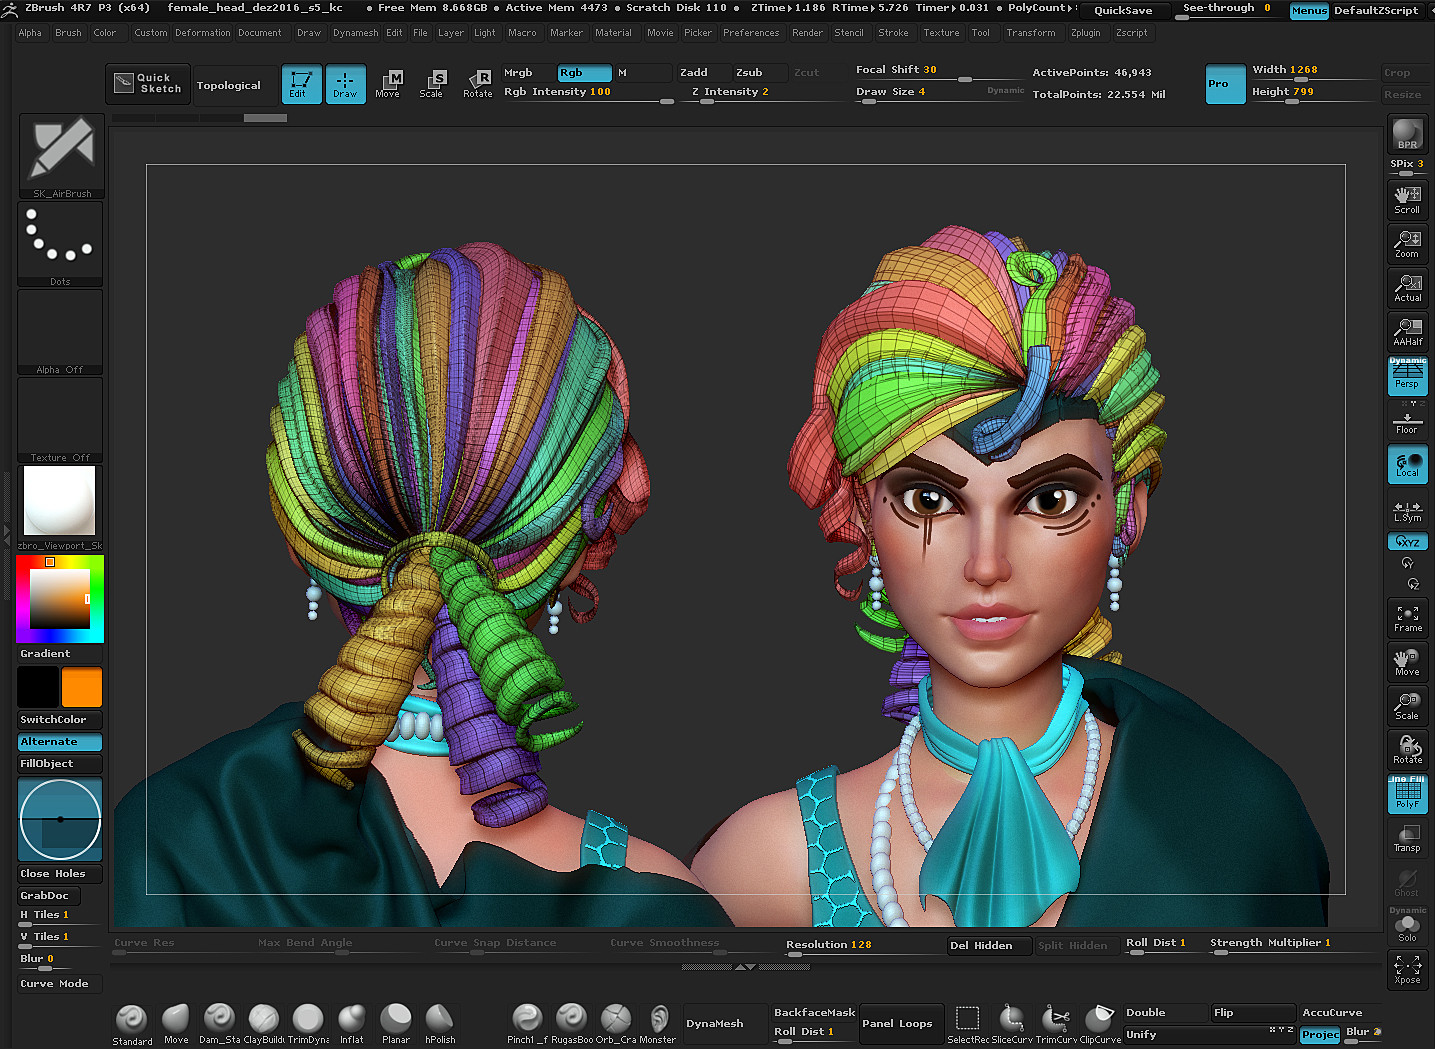Click the Frame icon in right shelf
The width and height of the screenshot is (1435, 1049).
pos(1407,617)
